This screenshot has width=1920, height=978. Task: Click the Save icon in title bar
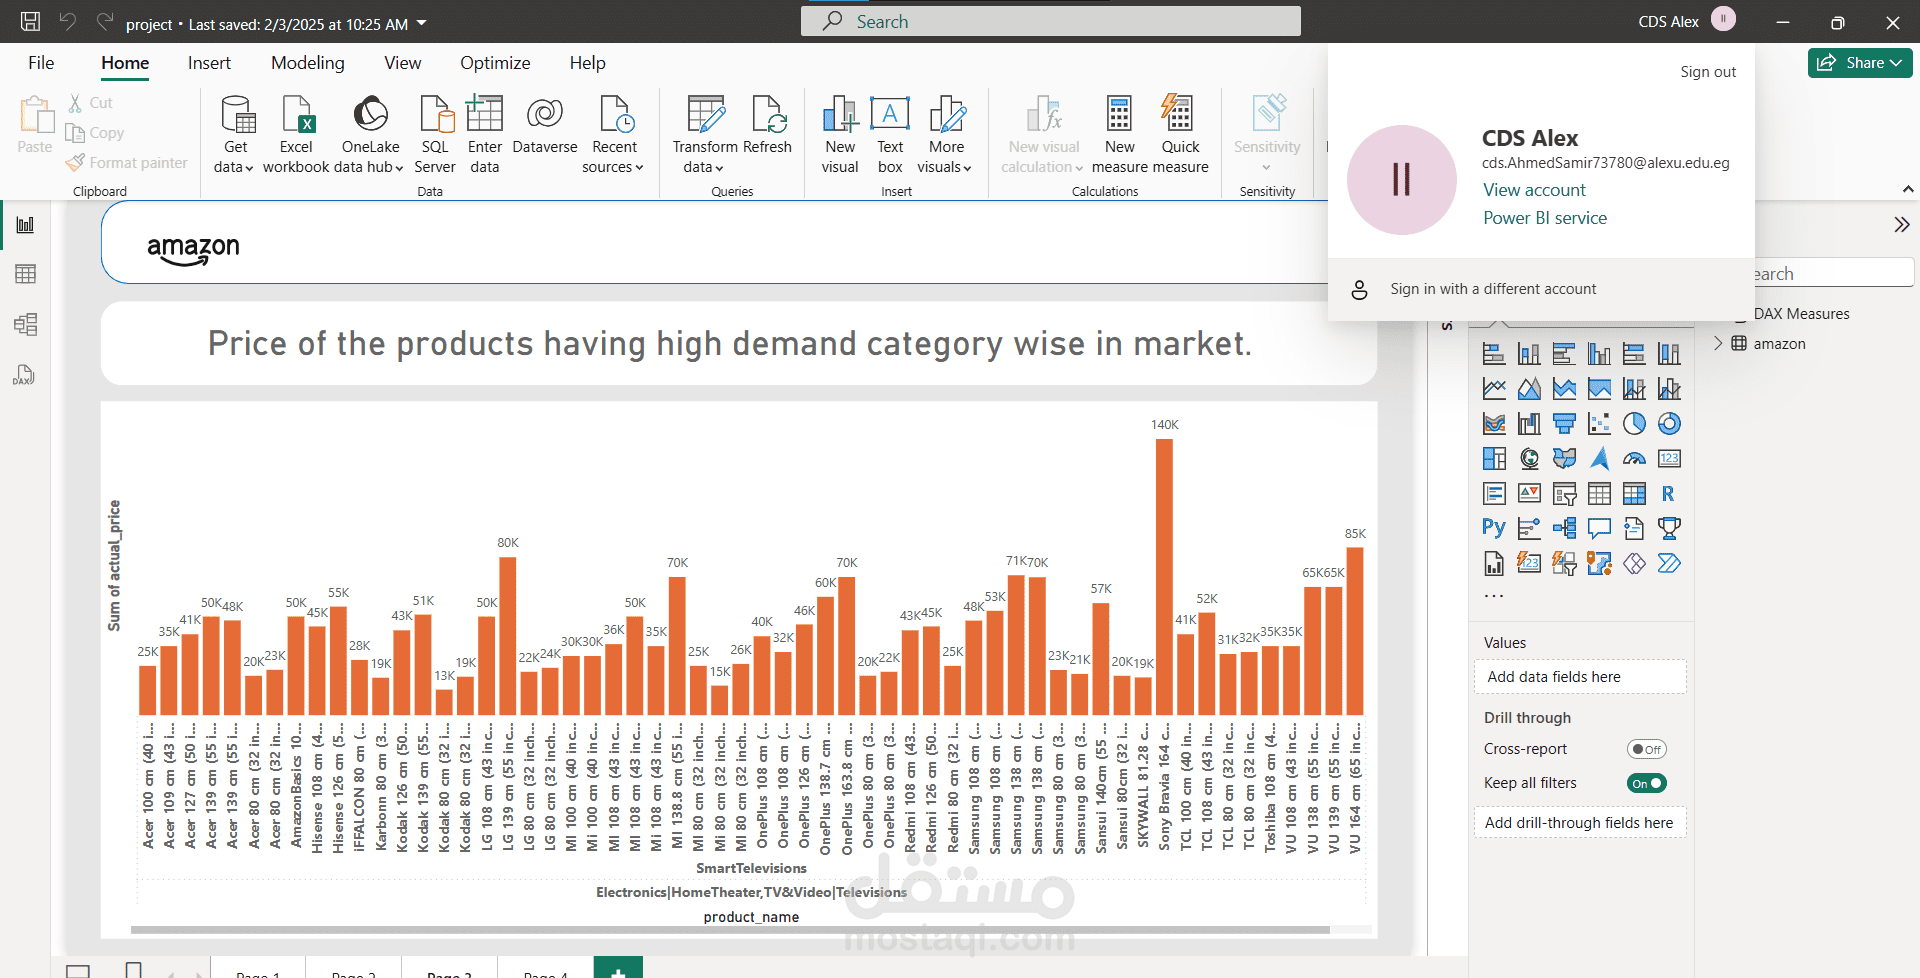[30, 22]
